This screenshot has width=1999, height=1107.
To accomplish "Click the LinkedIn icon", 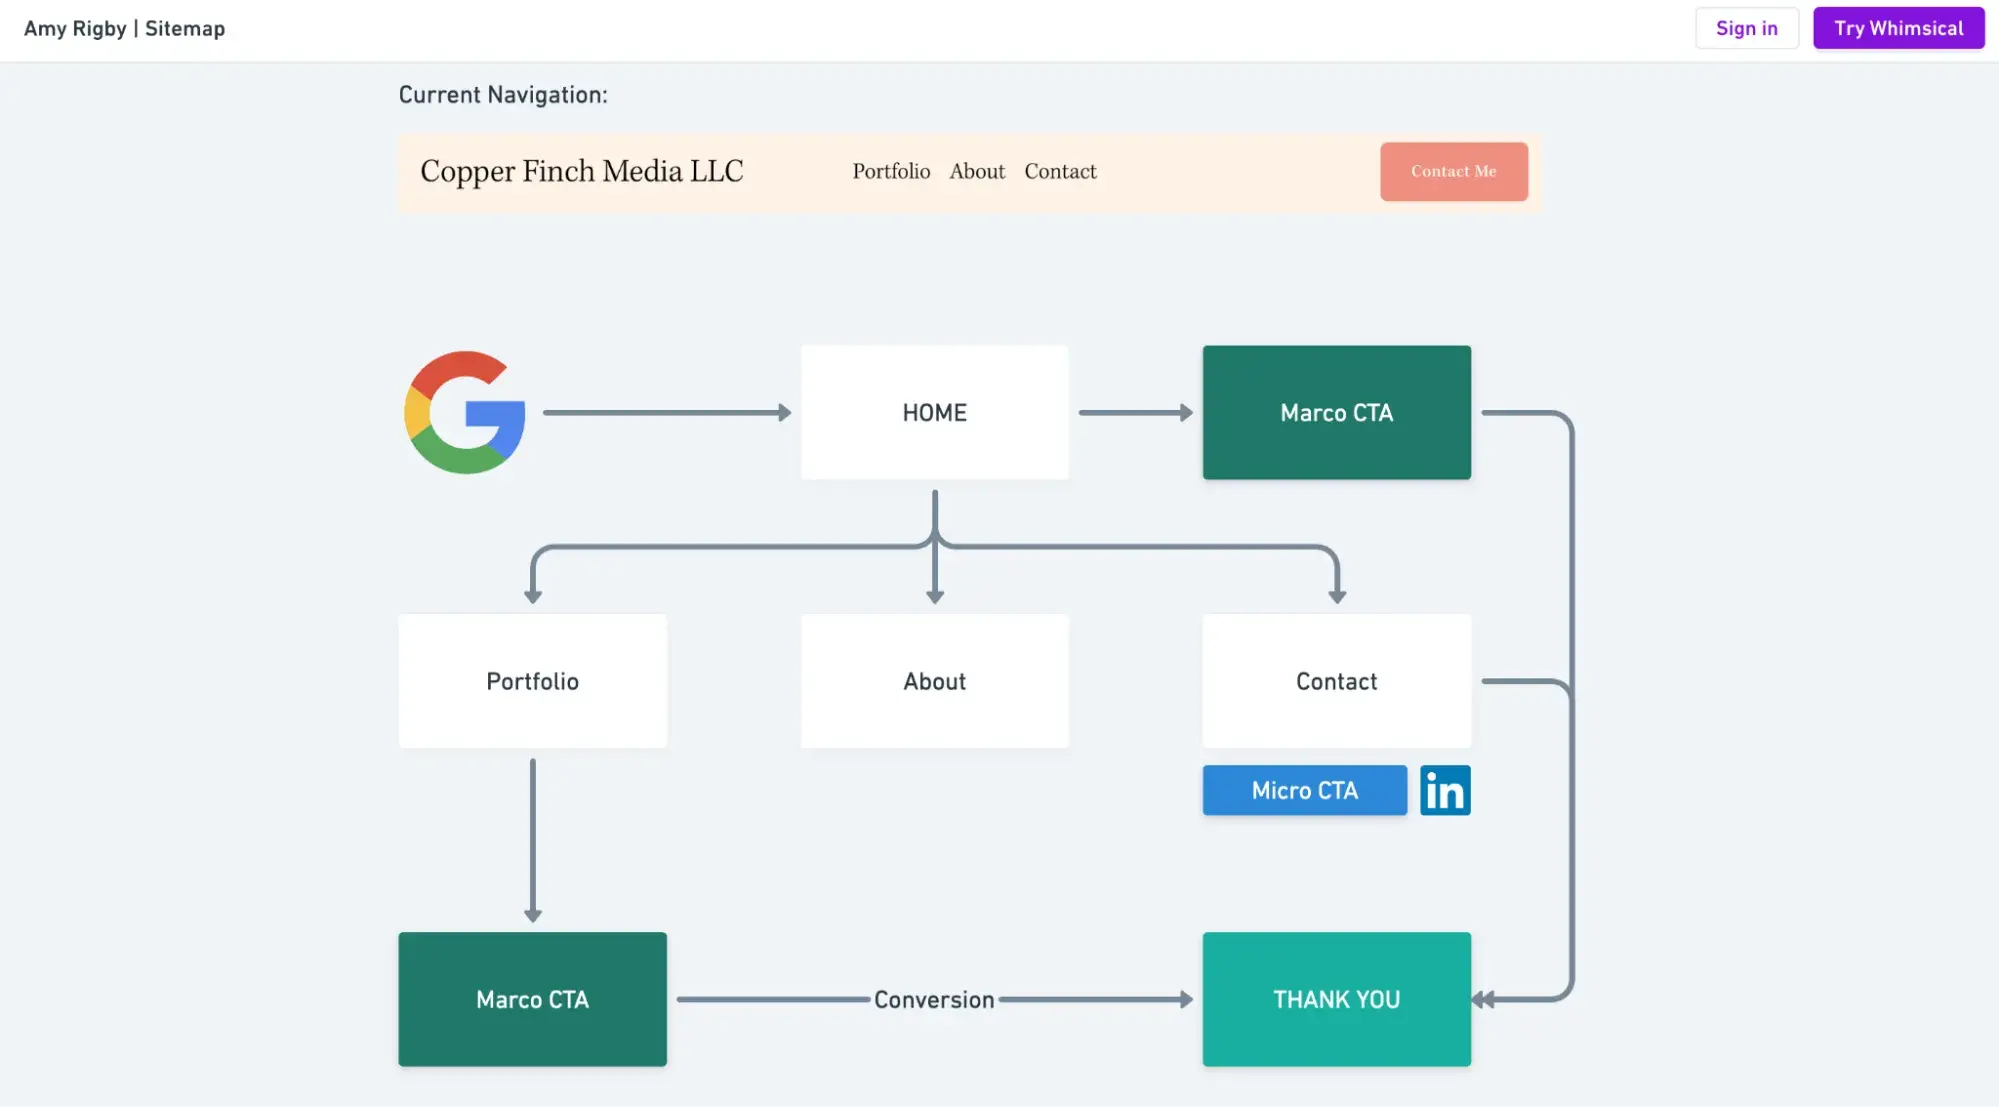I will [1445, 790].
